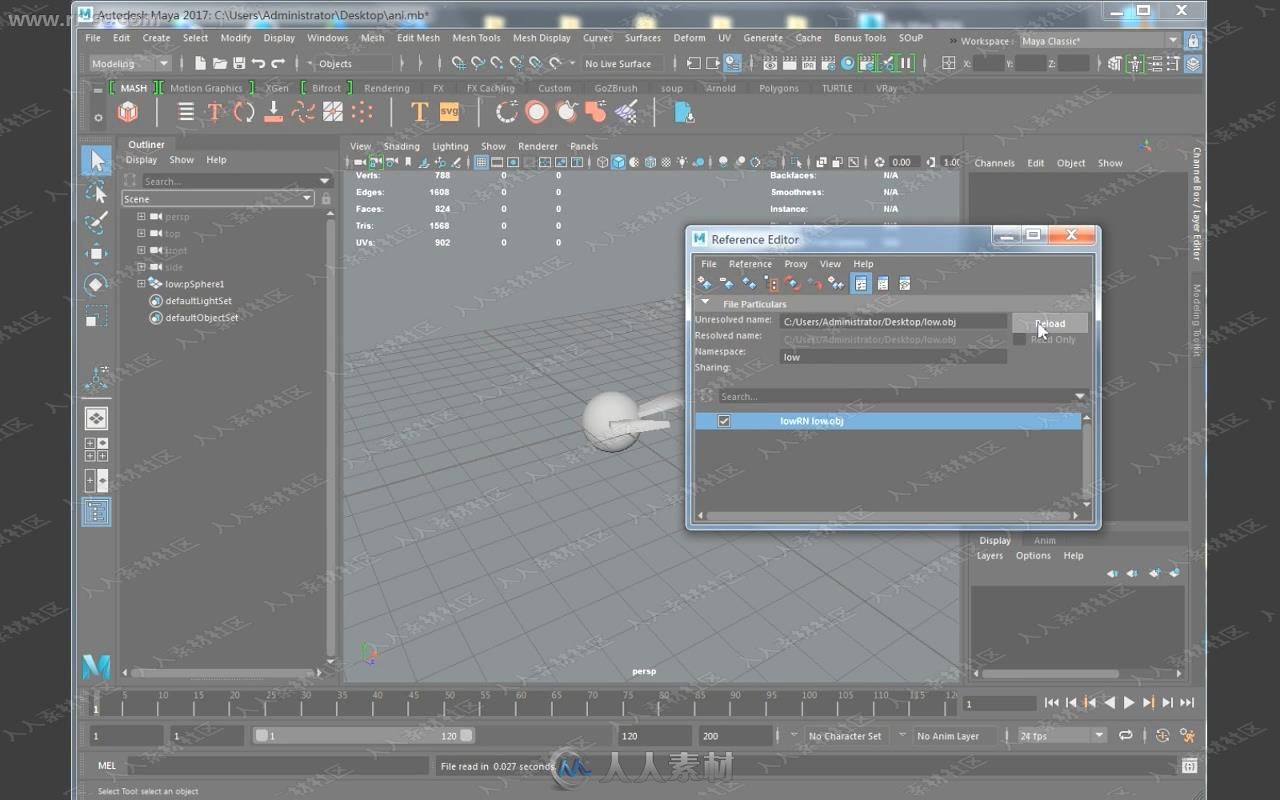The height and width of the screenshot is (800, 1280).
Task: Go to start of playback range
Action: [1052, 703]
